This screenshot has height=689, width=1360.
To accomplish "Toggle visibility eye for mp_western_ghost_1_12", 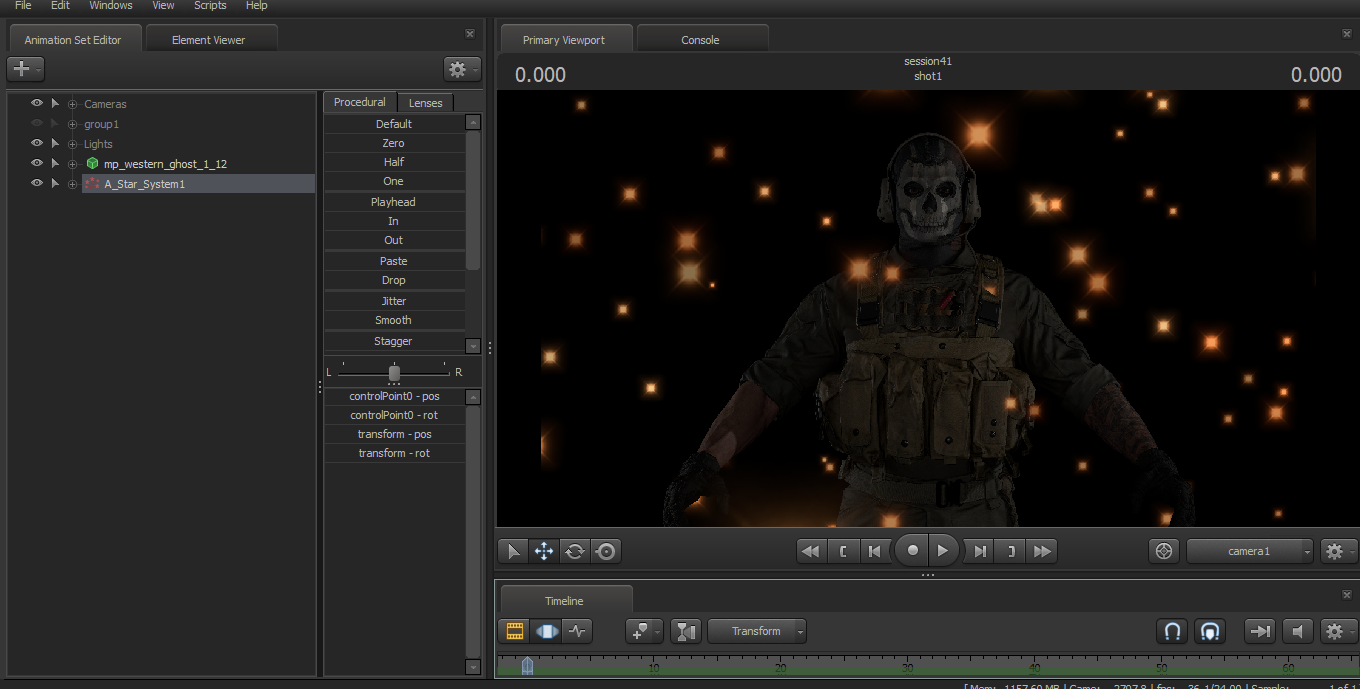I will (x=37, y=163).
